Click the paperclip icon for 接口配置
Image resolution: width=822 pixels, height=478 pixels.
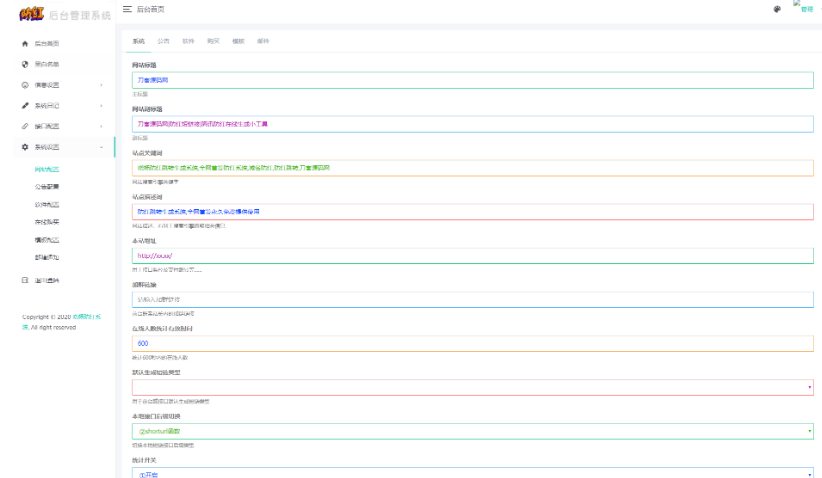coord(24,127)
